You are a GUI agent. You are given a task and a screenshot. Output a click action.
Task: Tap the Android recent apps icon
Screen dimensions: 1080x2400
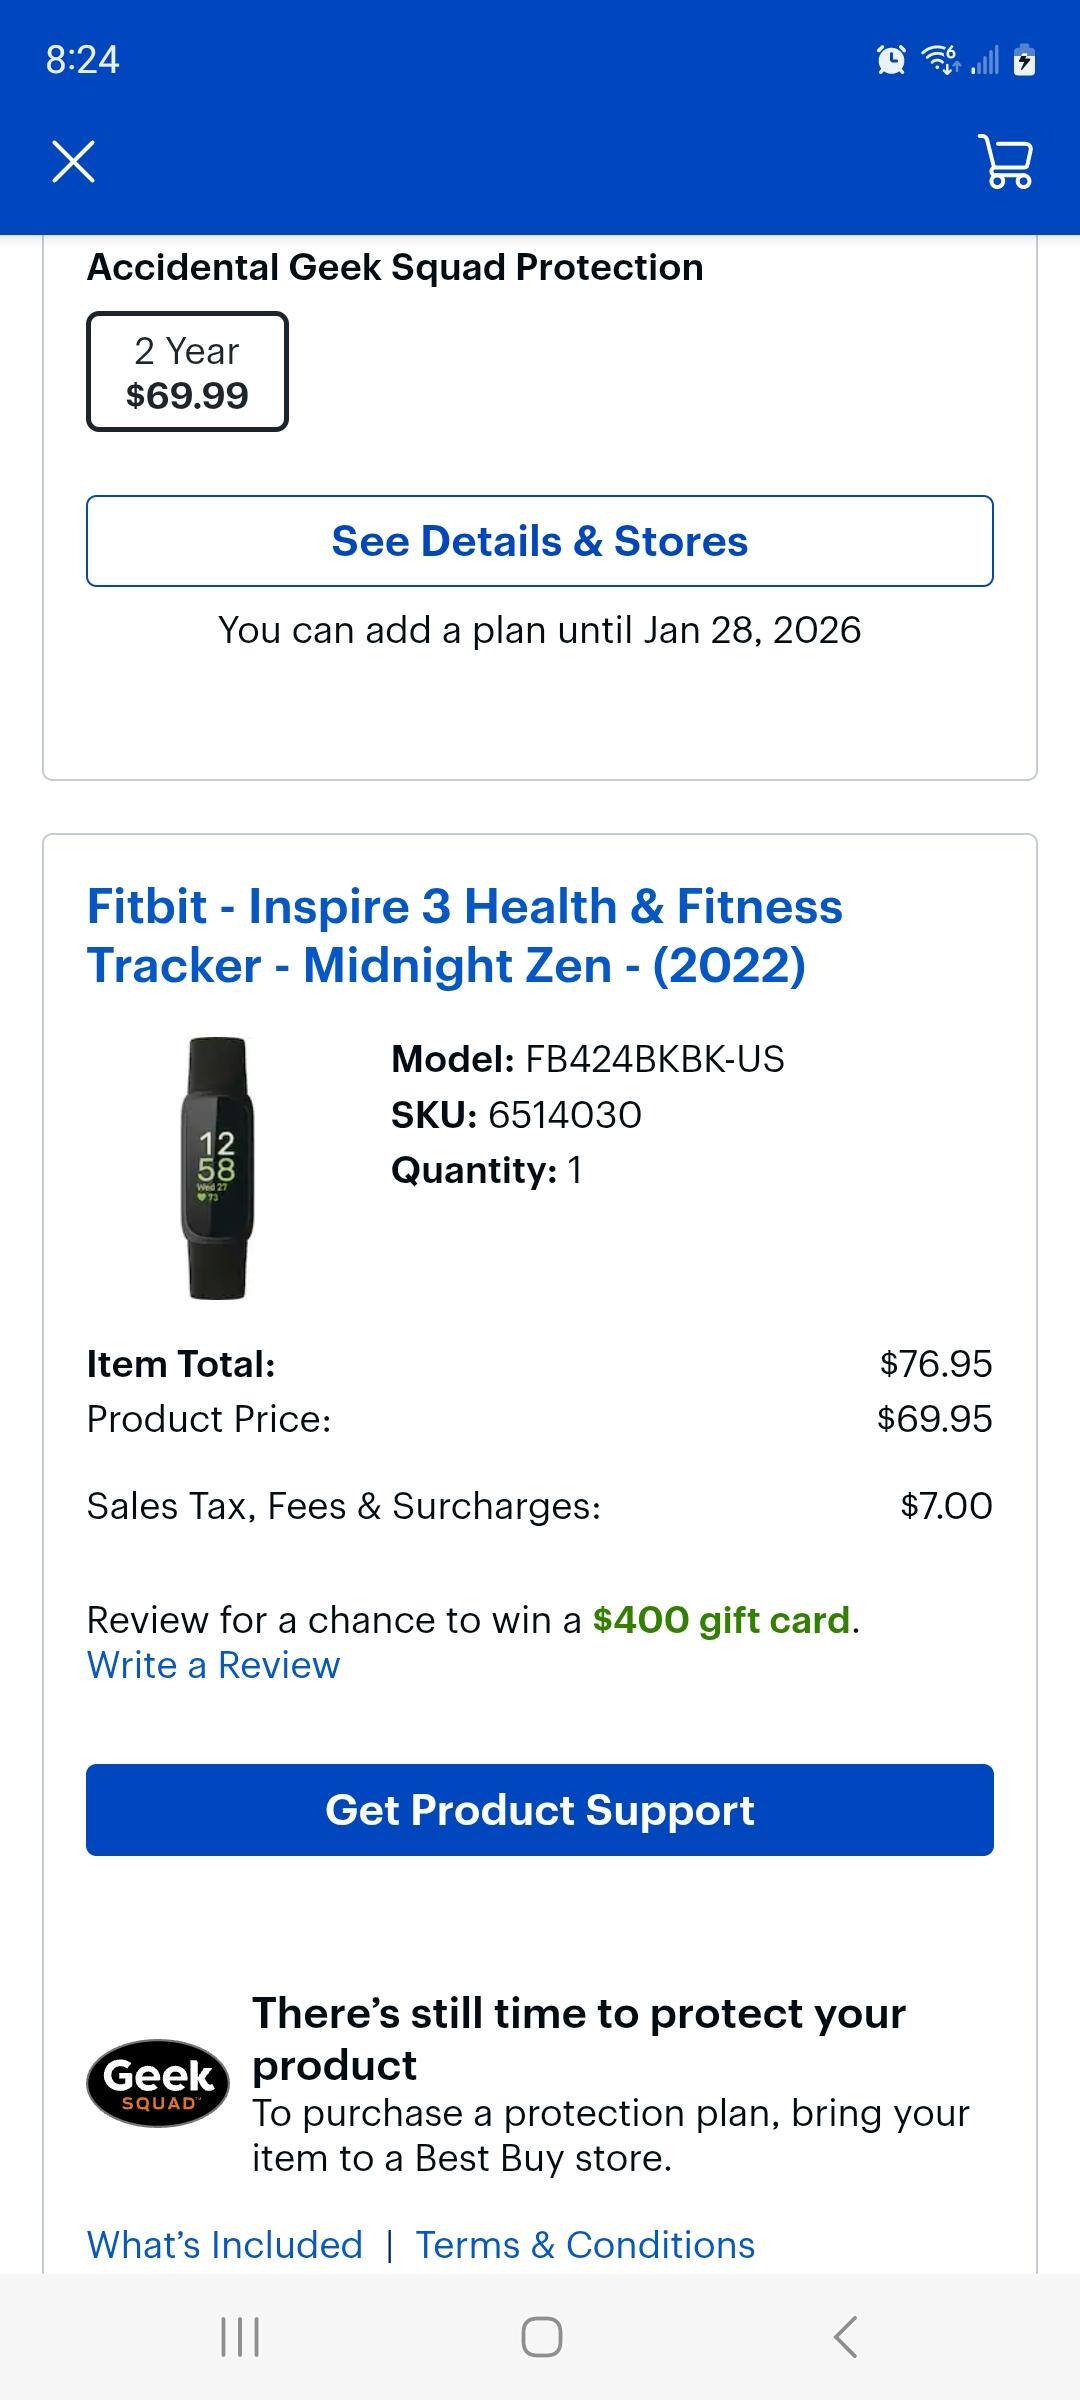point(240,2337)
